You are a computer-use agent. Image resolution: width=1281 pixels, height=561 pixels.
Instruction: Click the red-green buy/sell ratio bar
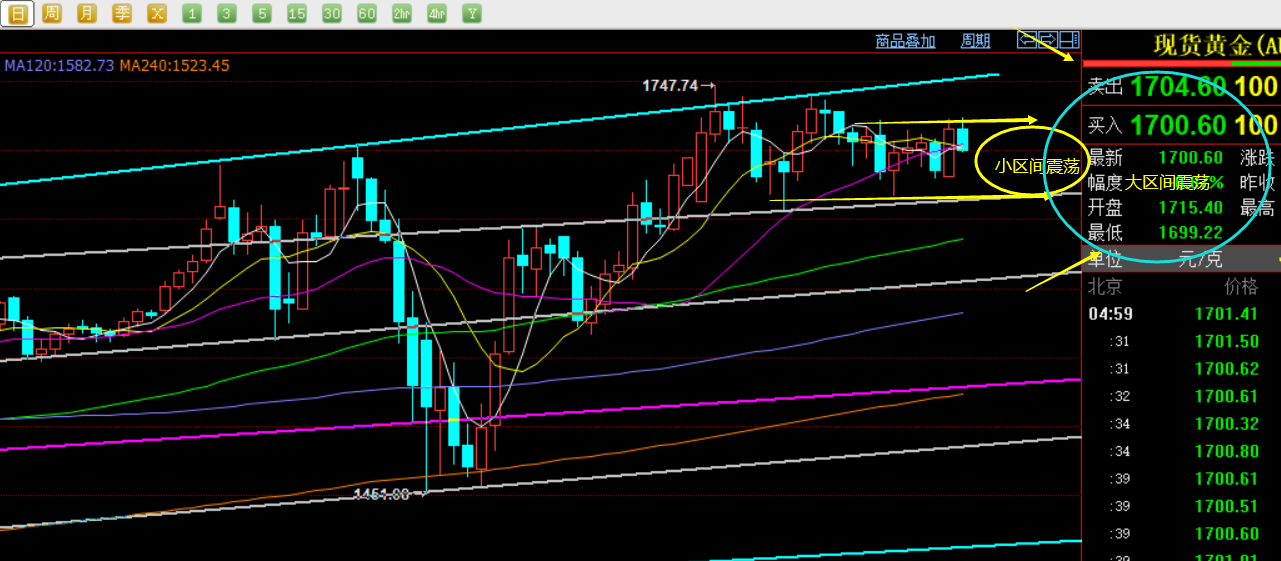tap(1181, 64)
